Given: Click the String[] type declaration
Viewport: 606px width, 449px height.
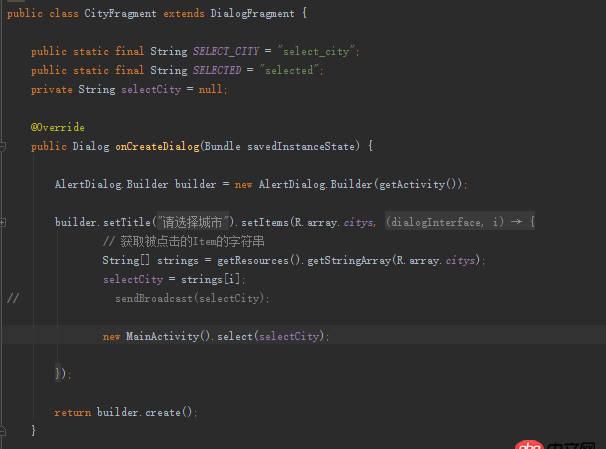Looking at the screenshot, I should pos(126,260).
